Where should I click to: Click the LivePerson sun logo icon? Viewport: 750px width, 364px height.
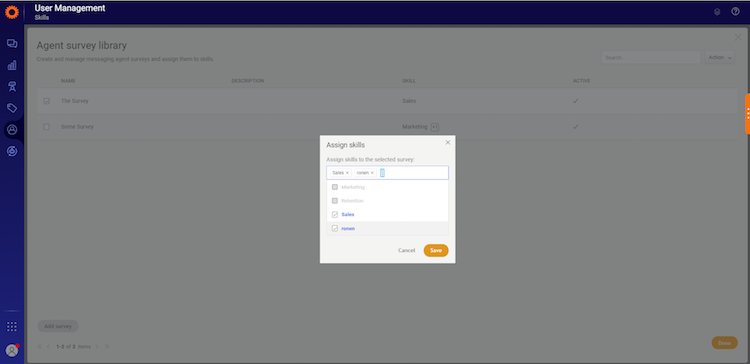click(12, 12)
